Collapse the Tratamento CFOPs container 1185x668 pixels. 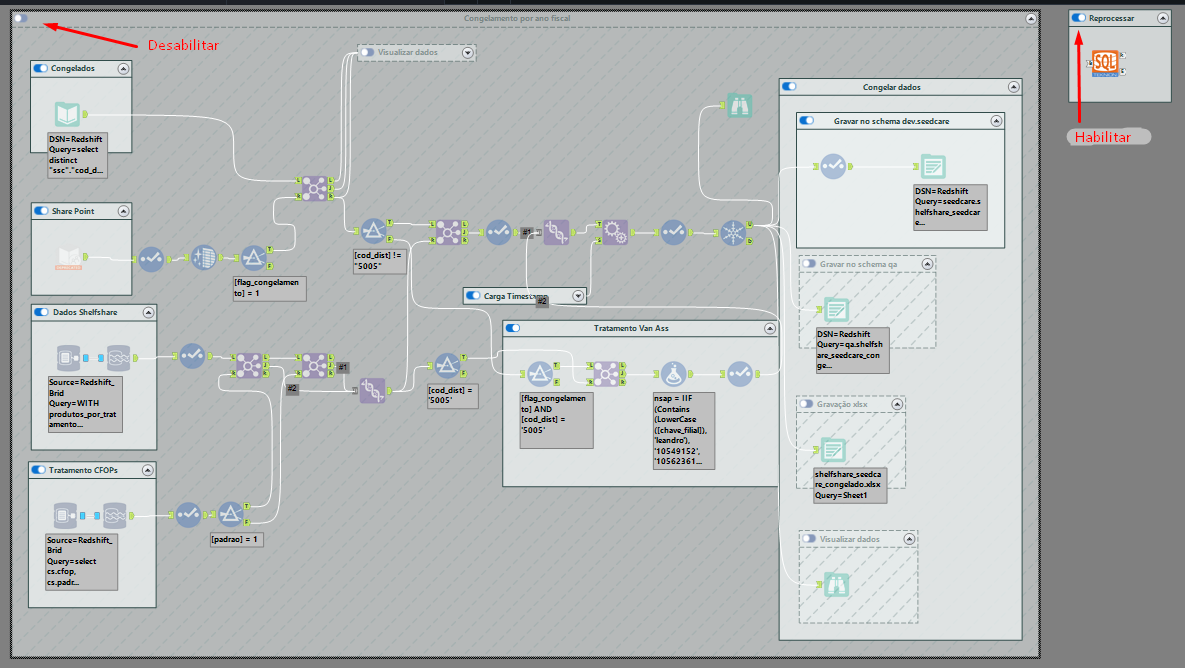[147, 470]
